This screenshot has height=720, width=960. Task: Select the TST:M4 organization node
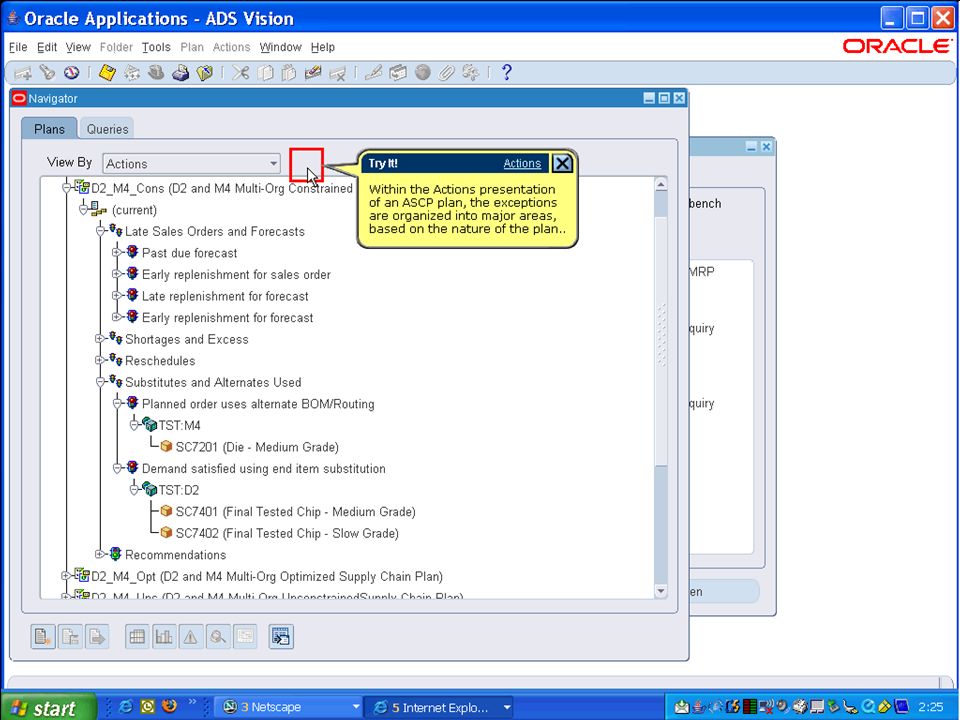pyautogui.click(x=179, y=426)
